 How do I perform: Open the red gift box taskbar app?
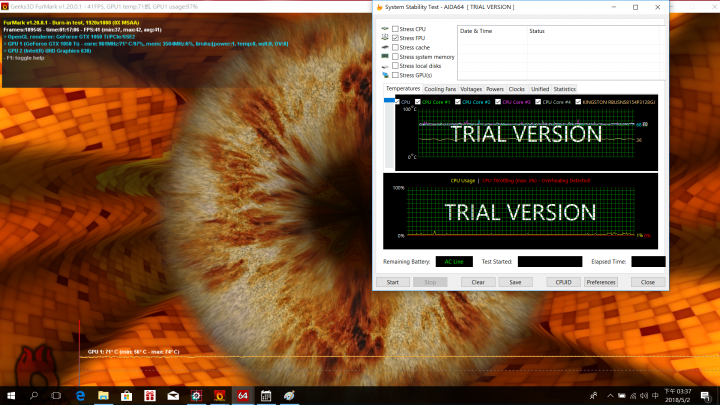coord(150,395)
